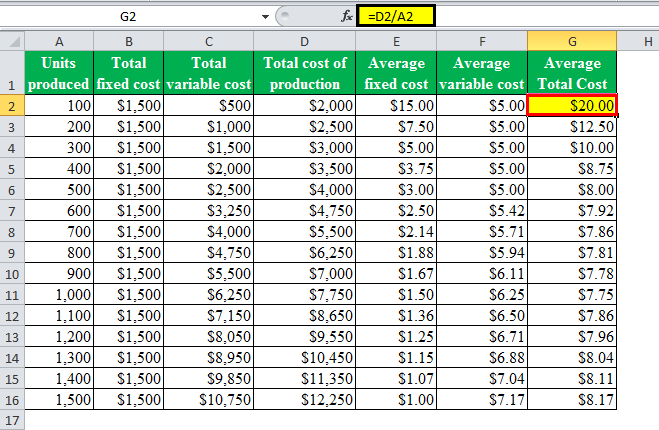Select cell showing $2,000 in row 2
Image resolution: width=659 pixels, height=430 pixels.
(305, 105)
